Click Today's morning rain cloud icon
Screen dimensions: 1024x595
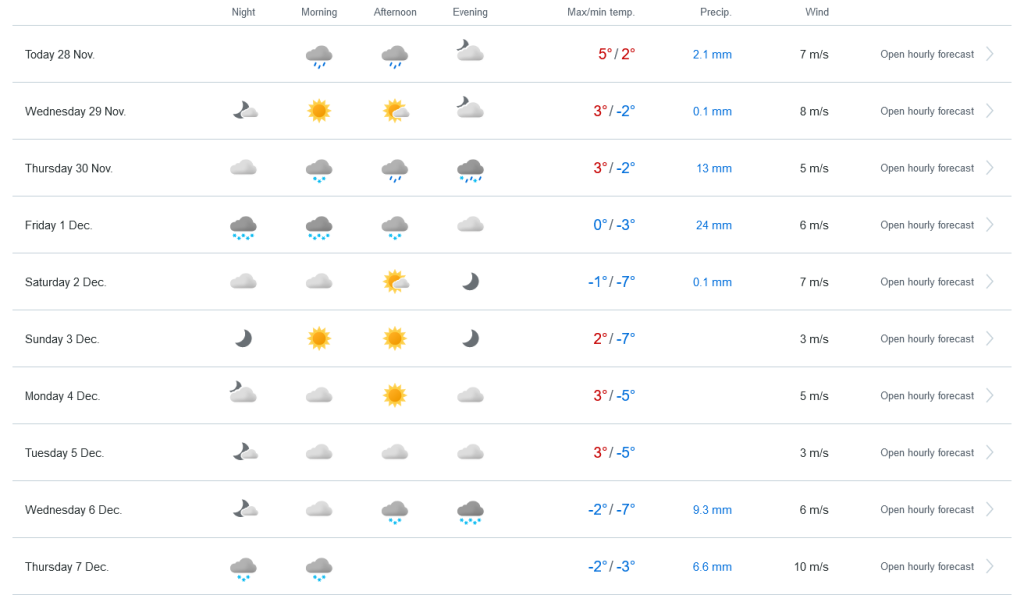pyautogui.click(x=319, y=55)
